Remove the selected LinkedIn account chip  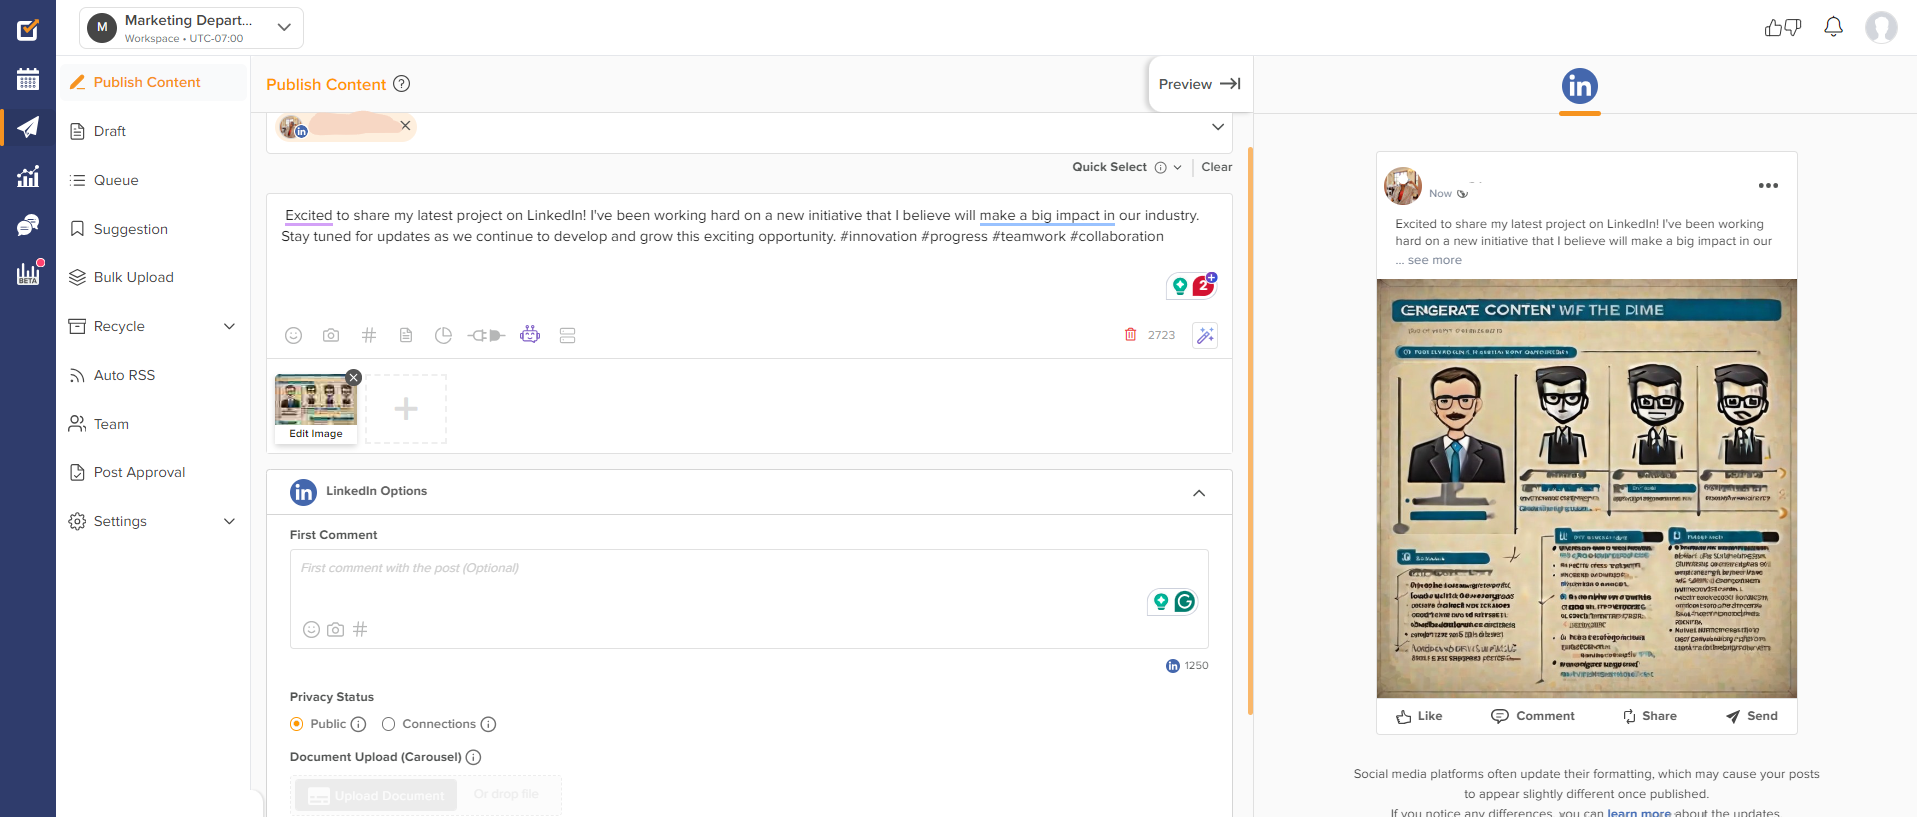[405, 125]
